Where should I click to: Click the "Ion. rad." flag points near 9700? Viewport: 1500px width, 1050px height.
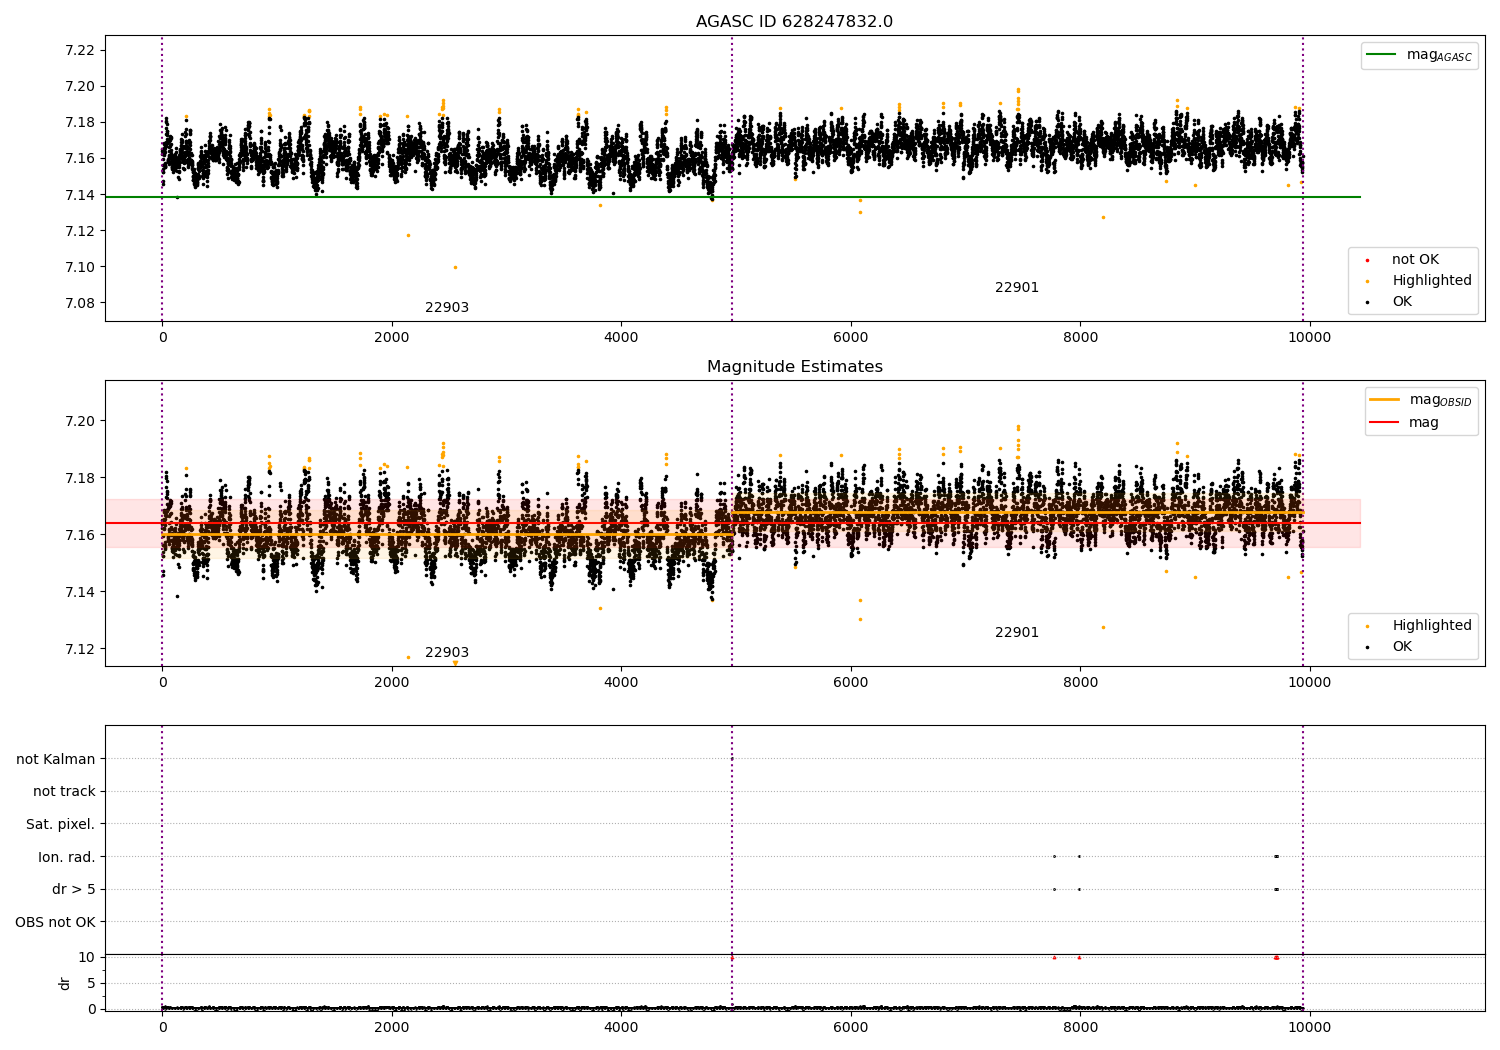[1276, 856]
